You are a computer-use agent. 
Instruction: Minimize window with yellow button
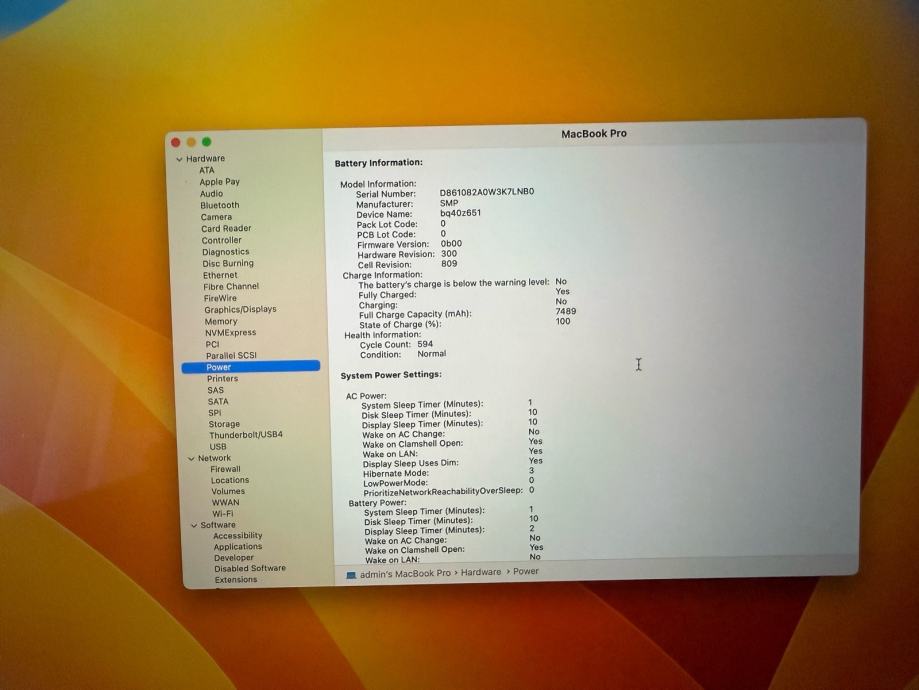tap(191, 142)
